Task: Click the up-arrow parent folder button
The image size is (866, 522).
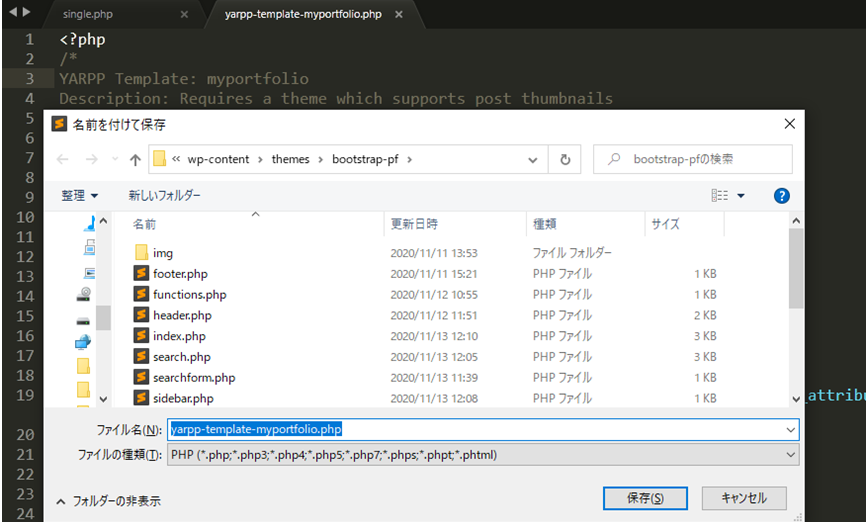Action: coord(135,159)
